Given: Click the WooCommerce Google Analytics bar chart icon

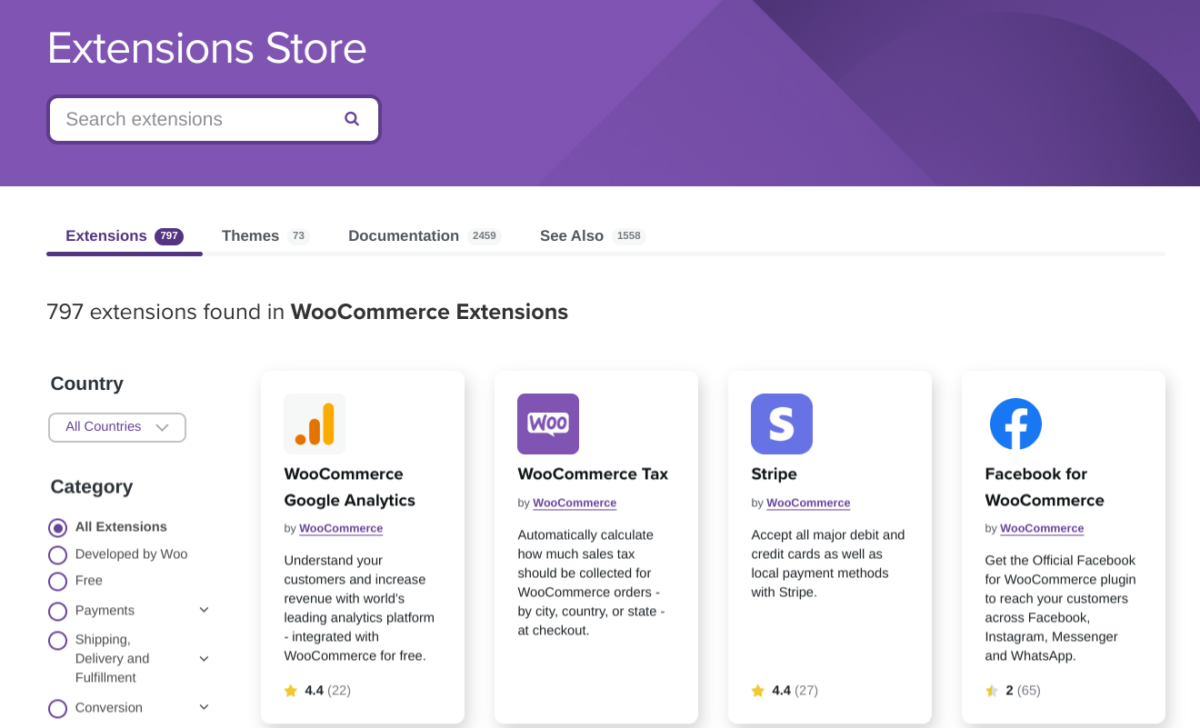Looking at the screenshot, I should [x=314, y=424].
